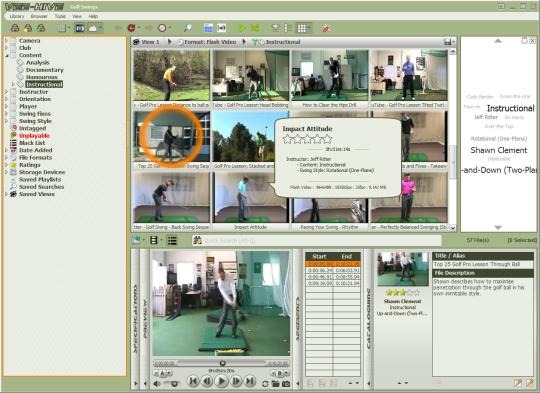Click the red bug toolbar icon
Screen dimensions: 540x393
pyautogui.click(x=326, y=28)
